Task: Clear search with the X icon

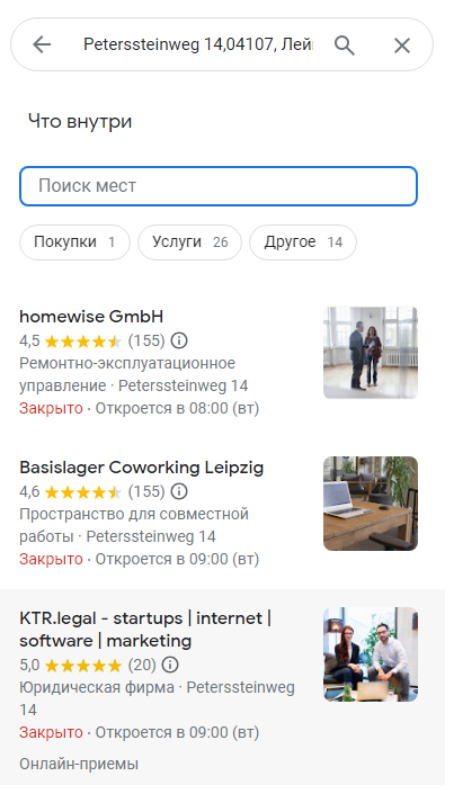Action: click(x=402, y=46)
